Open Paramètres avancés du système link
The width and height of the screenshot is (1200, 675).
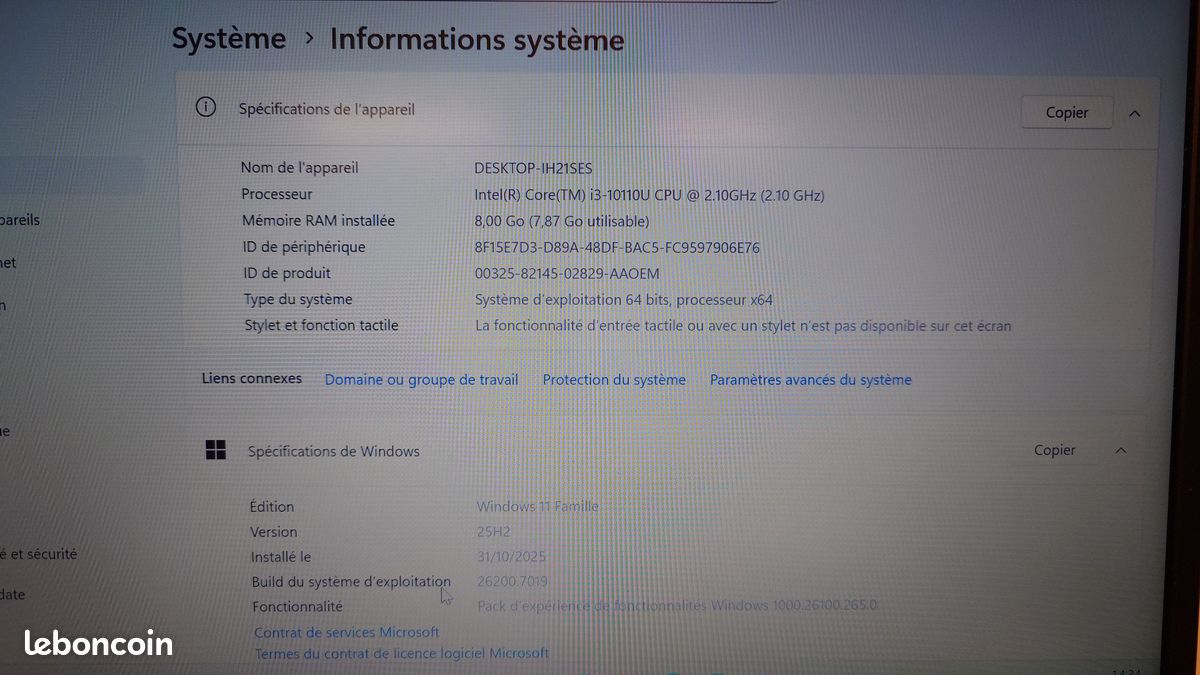810,379
